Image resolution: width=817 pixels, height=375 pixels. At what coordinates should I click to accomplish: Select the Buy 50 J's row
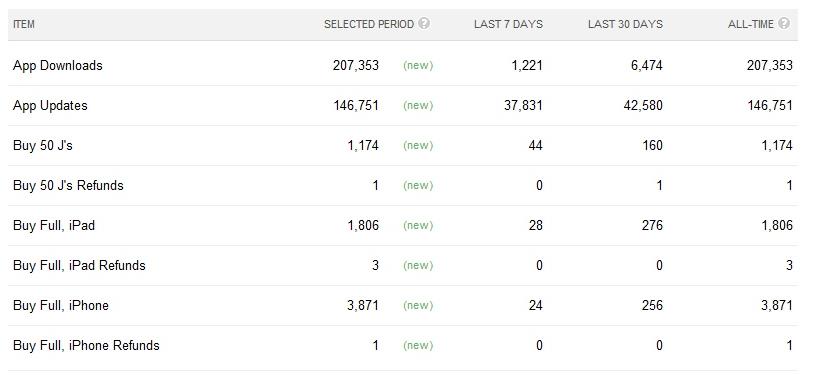pos(403,146)
